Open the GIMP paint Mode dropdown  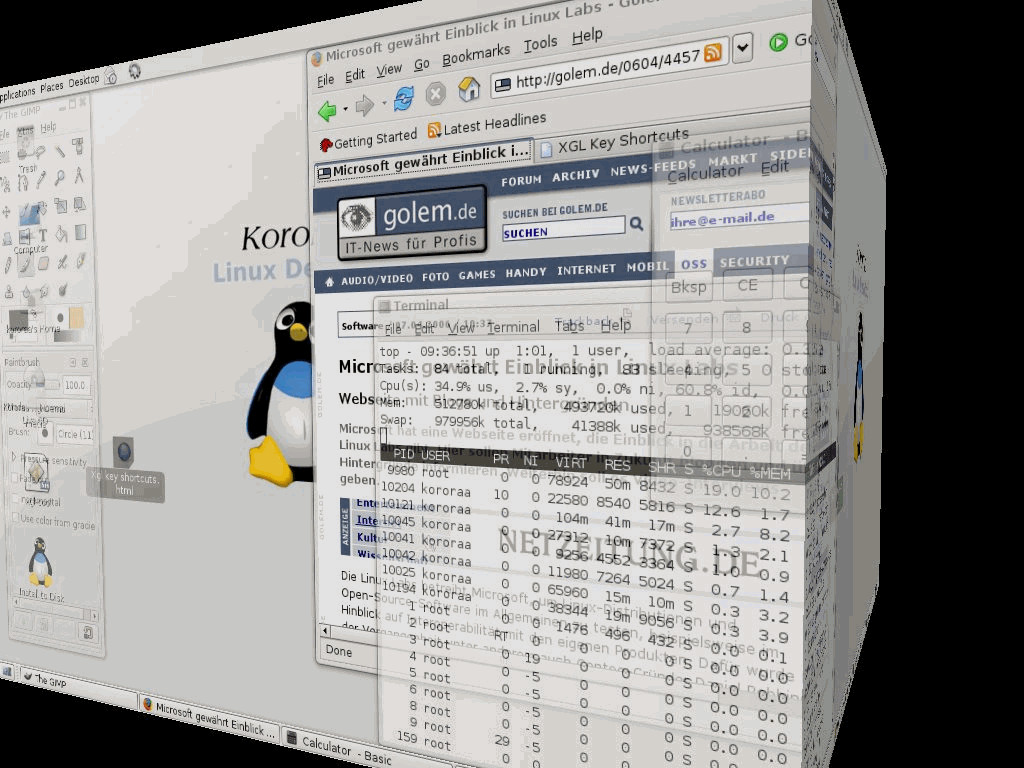pyautogui.click(x=63, y=409)
